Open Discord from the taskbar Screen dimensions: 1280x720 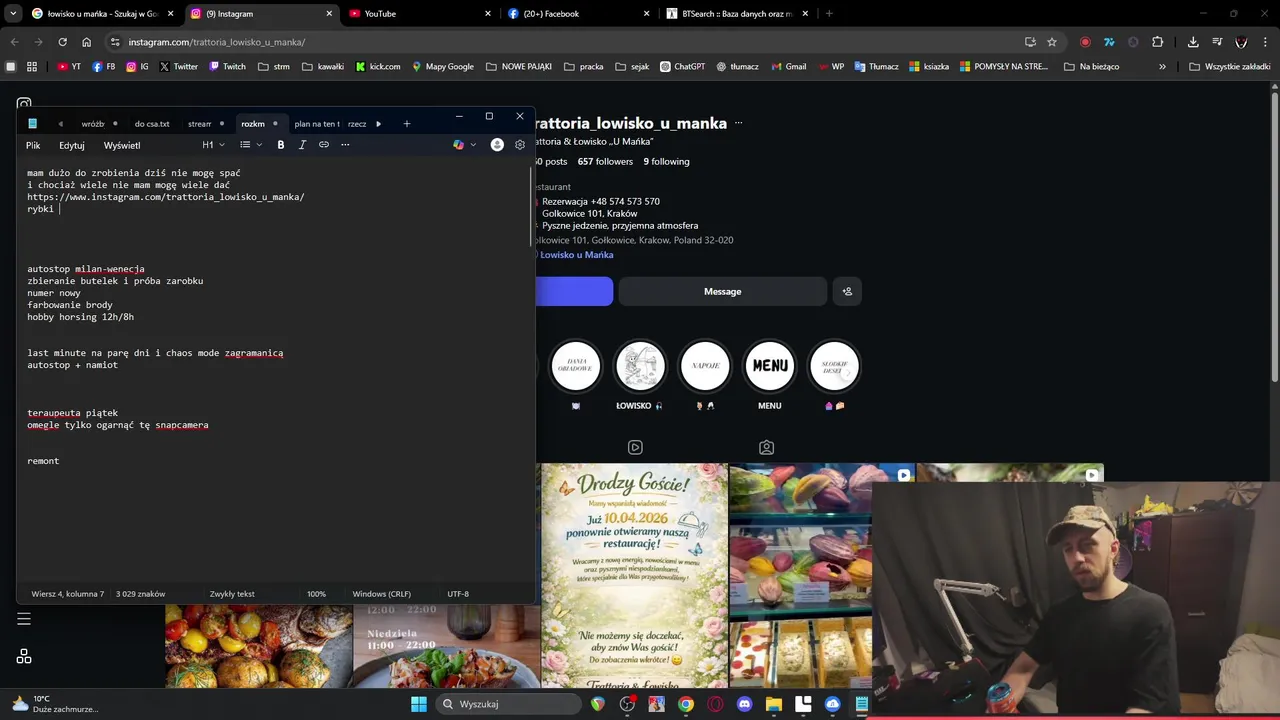coord(744,704)
